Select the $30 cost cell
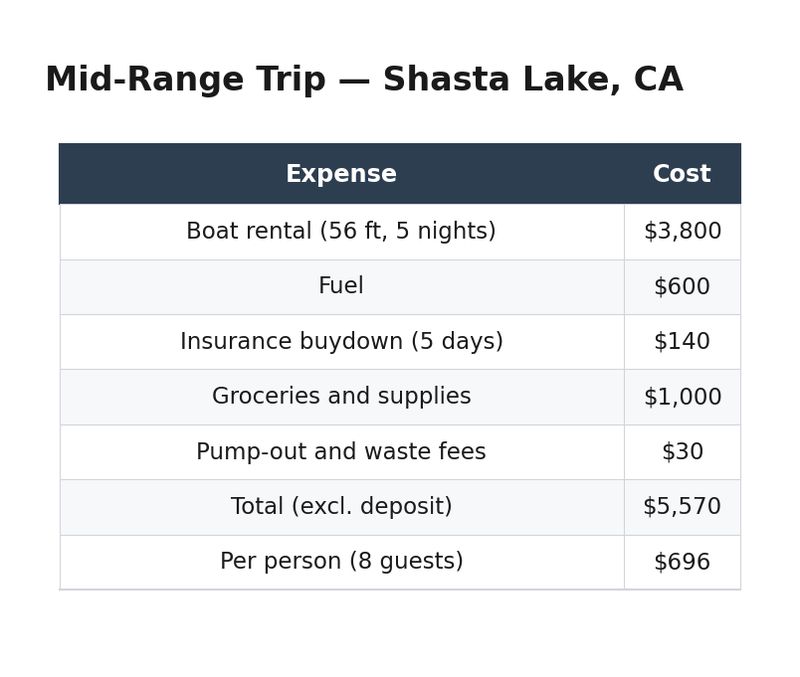 (682, 452)
